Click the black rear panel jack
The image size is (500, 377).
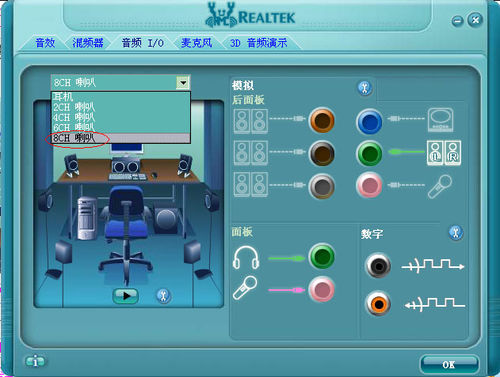(x=322, y=154)
